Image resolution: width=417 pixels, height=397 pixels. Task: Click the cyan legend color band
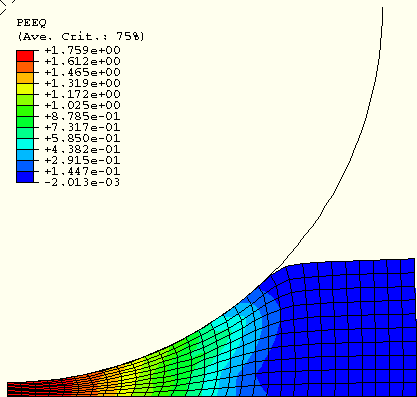[x=25, y=144]
